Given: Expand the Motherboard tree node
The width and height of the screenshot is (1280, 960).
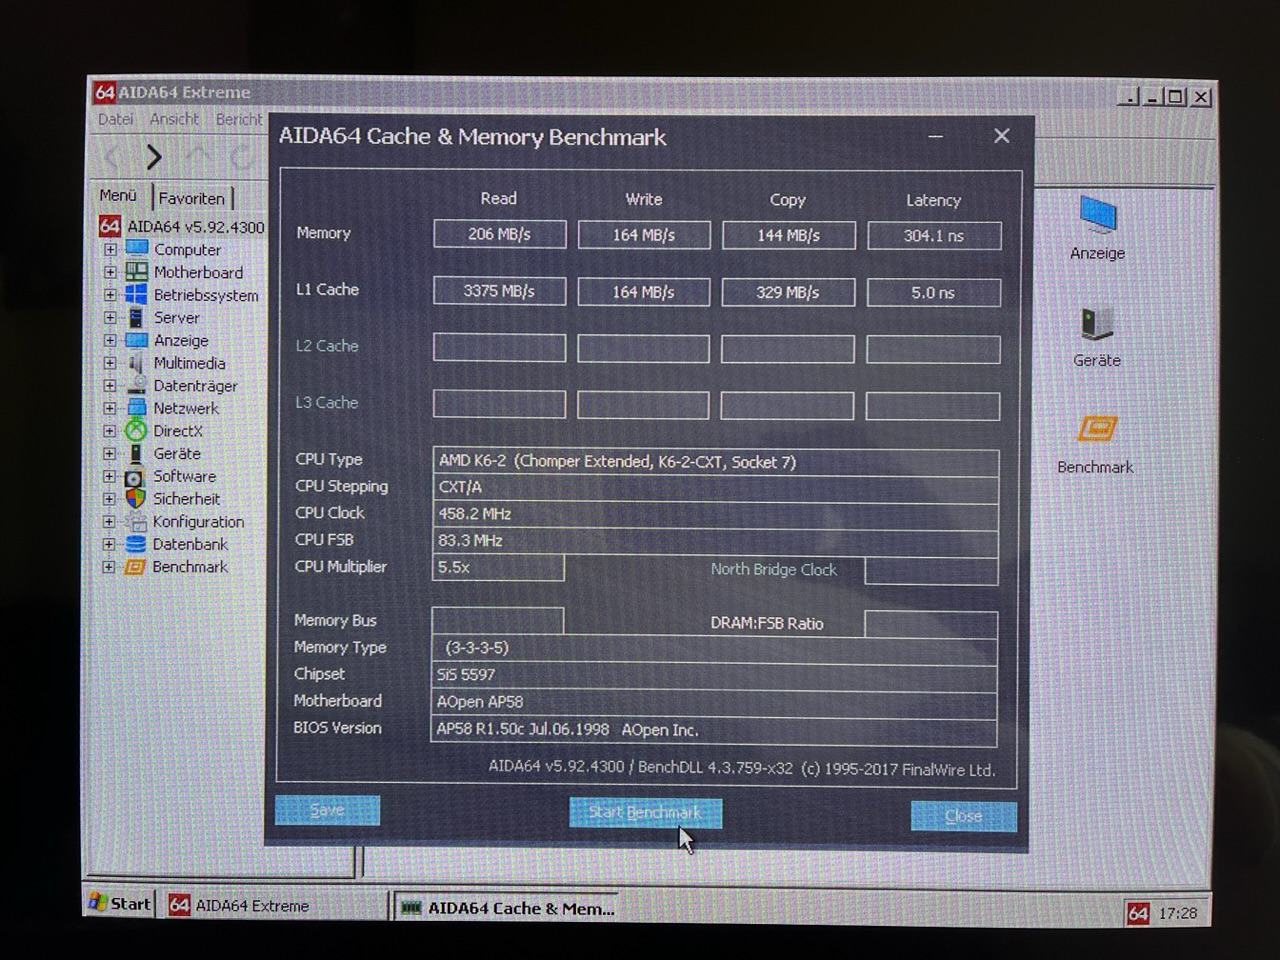Looking at the screenshot, I should pyautogui.click(x=110, y=272).
